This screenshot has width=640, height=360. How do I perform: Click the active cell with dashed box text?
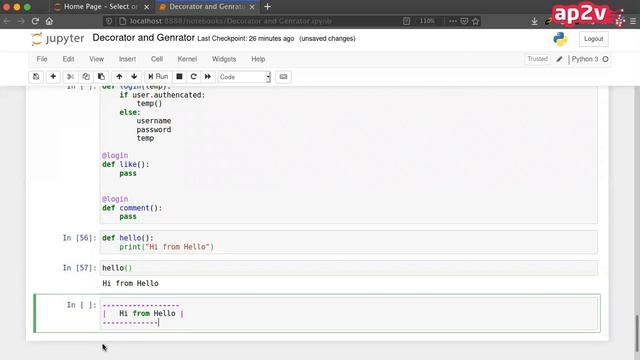tap(349, 313)
